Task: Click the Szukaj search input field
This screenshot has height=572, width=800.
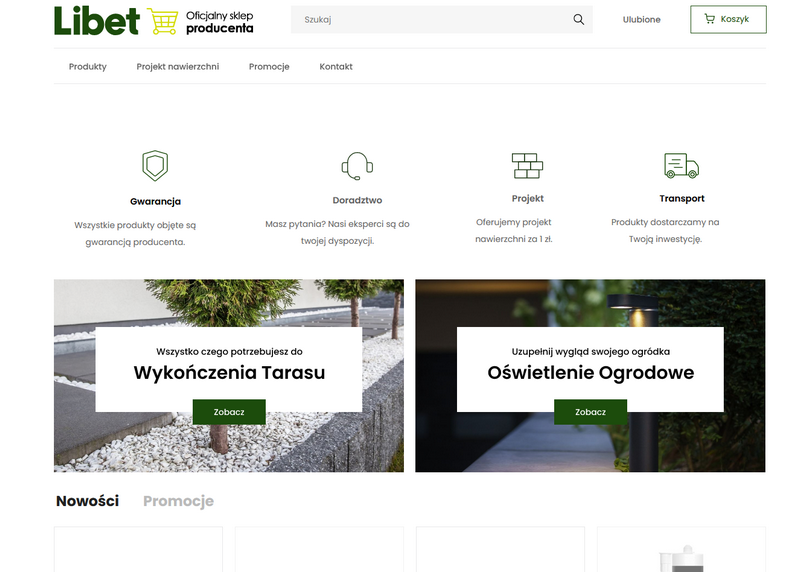Action: click(x=442, y=19)
